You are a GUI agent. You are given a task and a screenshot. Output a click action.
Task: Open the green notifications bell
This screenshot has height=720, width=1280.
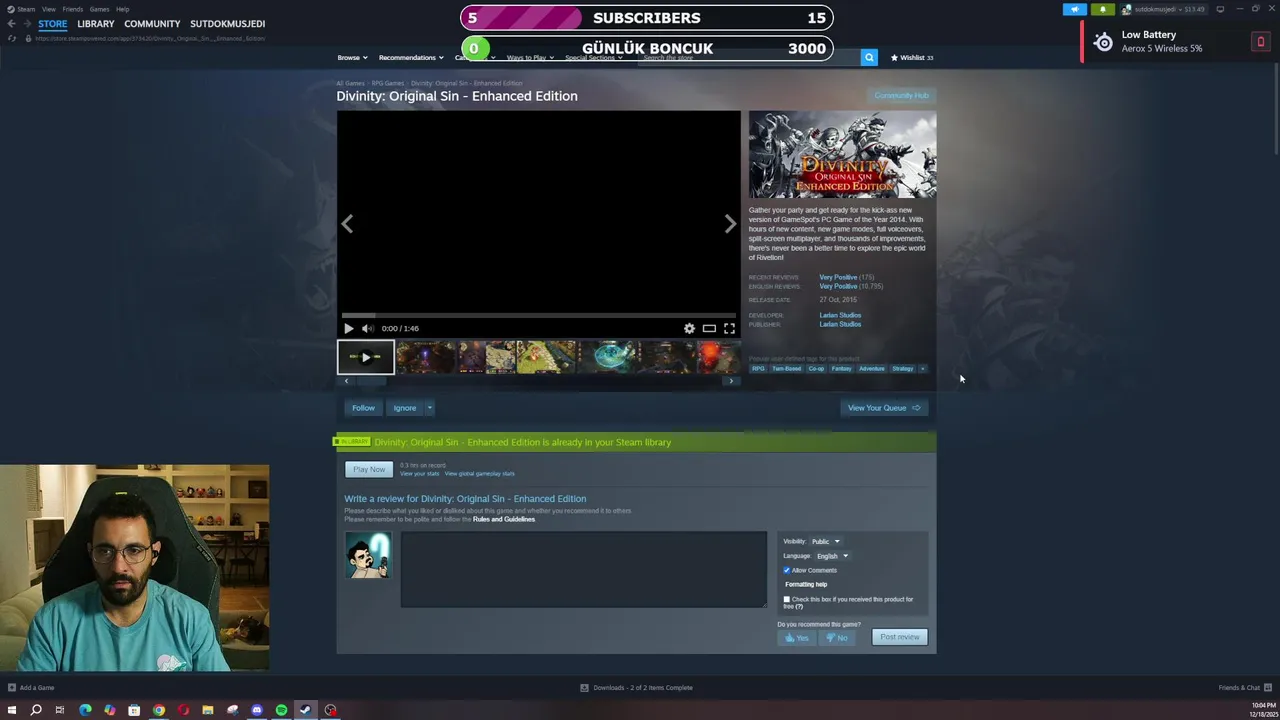1103,9
